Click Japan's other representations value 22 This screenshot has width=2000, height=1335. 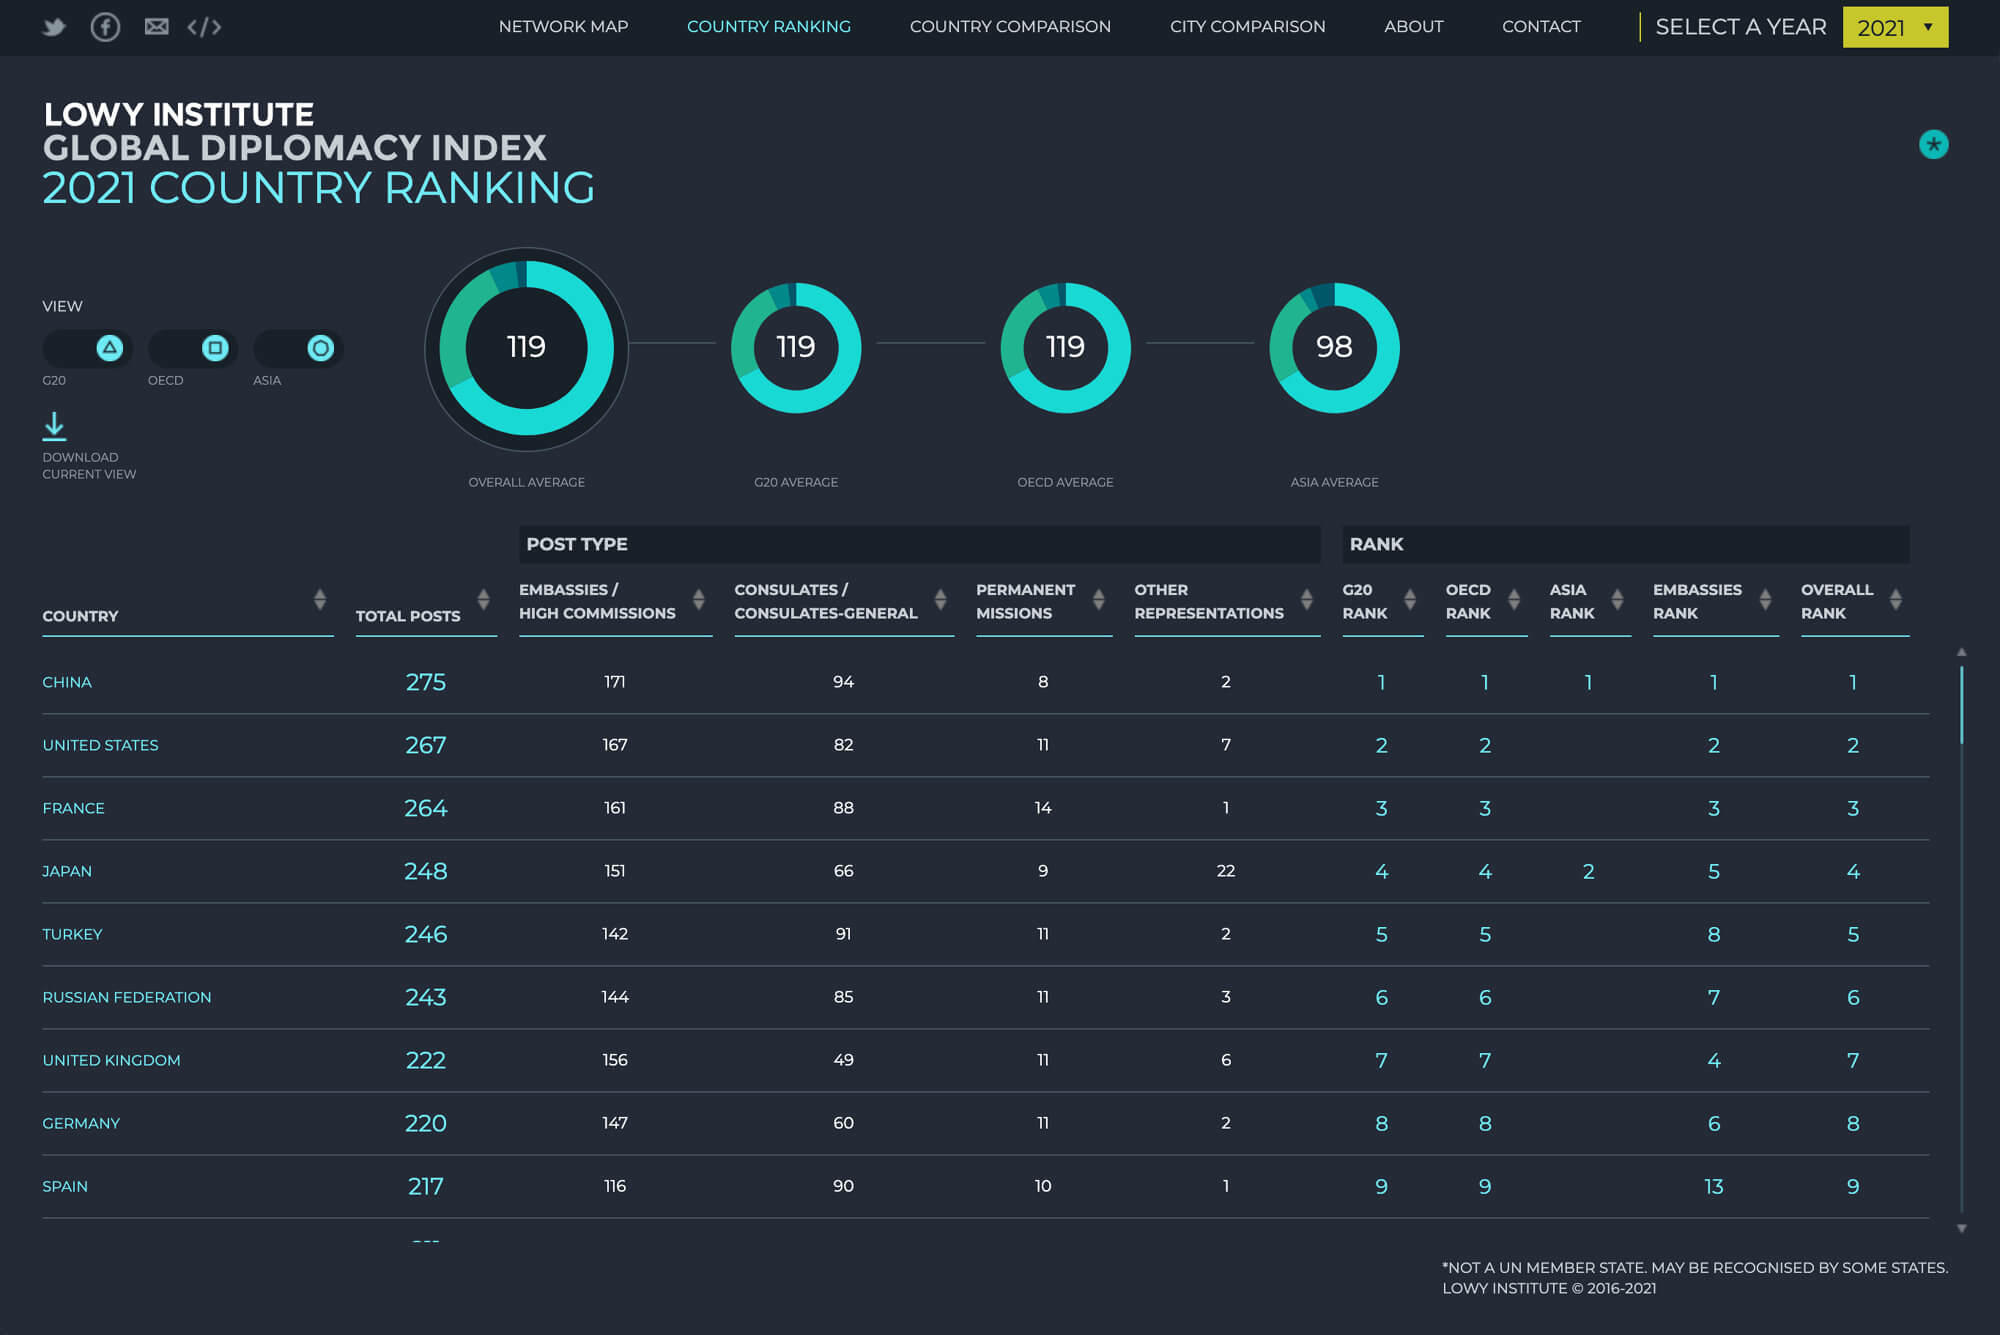[x=1226, y=871]
